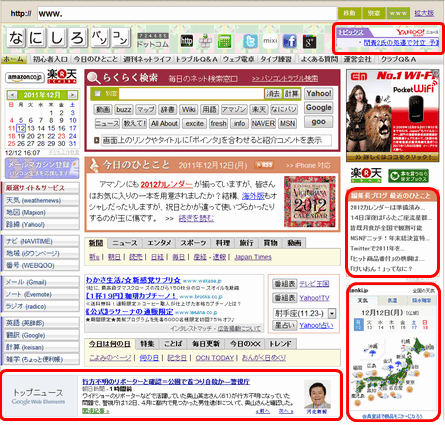This screenshot has width=445, height=425.
Task: Open 週刊ネットライフ in navigation bar
Action: [x=147, y=59]
